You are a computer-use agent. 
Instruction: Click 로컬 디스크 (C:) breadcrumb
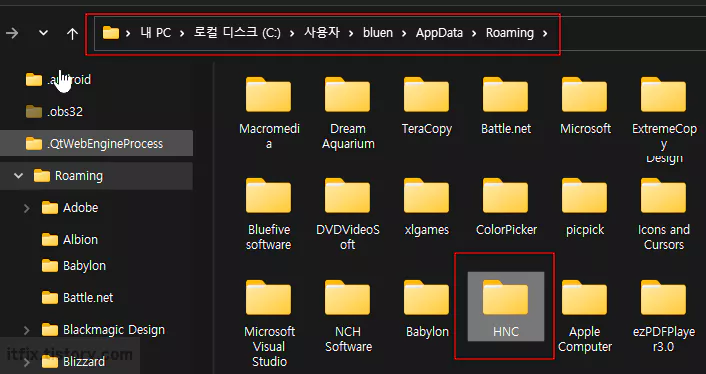237,33
